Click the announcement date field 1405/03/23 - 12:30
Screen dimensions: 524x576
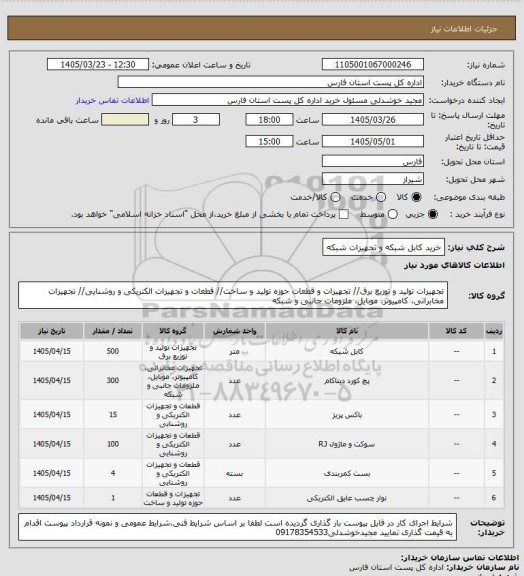pyautogui.click(x=98, y=64)
